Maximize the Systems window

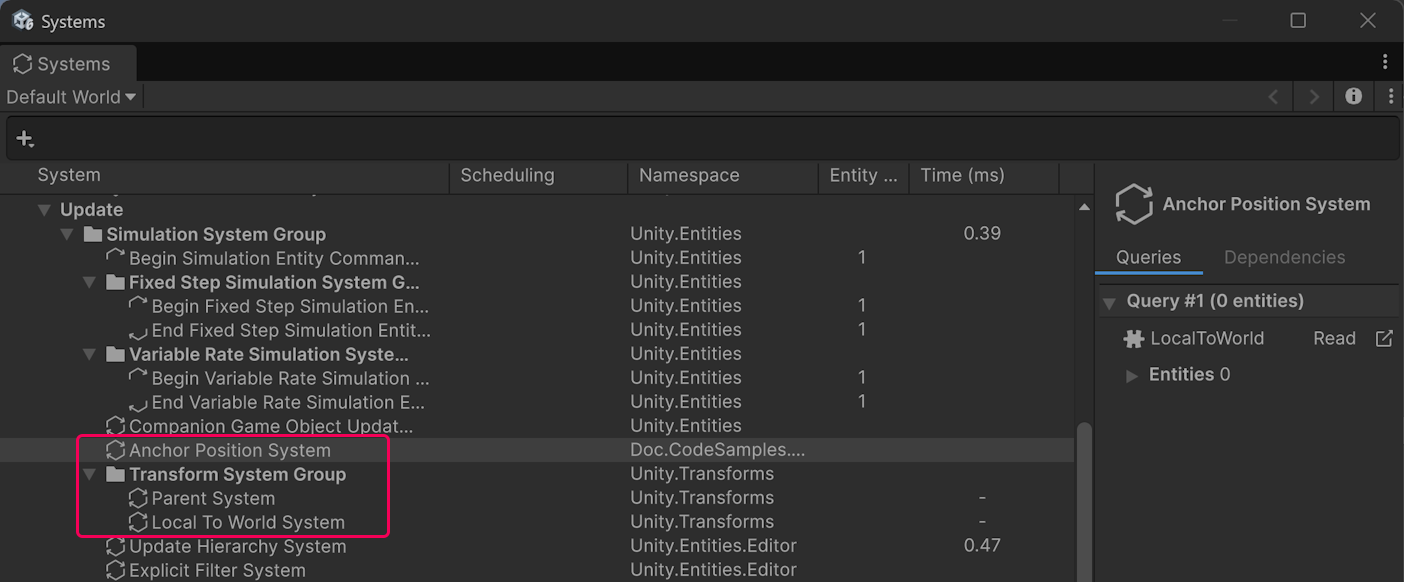click(x=1298, y=20)
